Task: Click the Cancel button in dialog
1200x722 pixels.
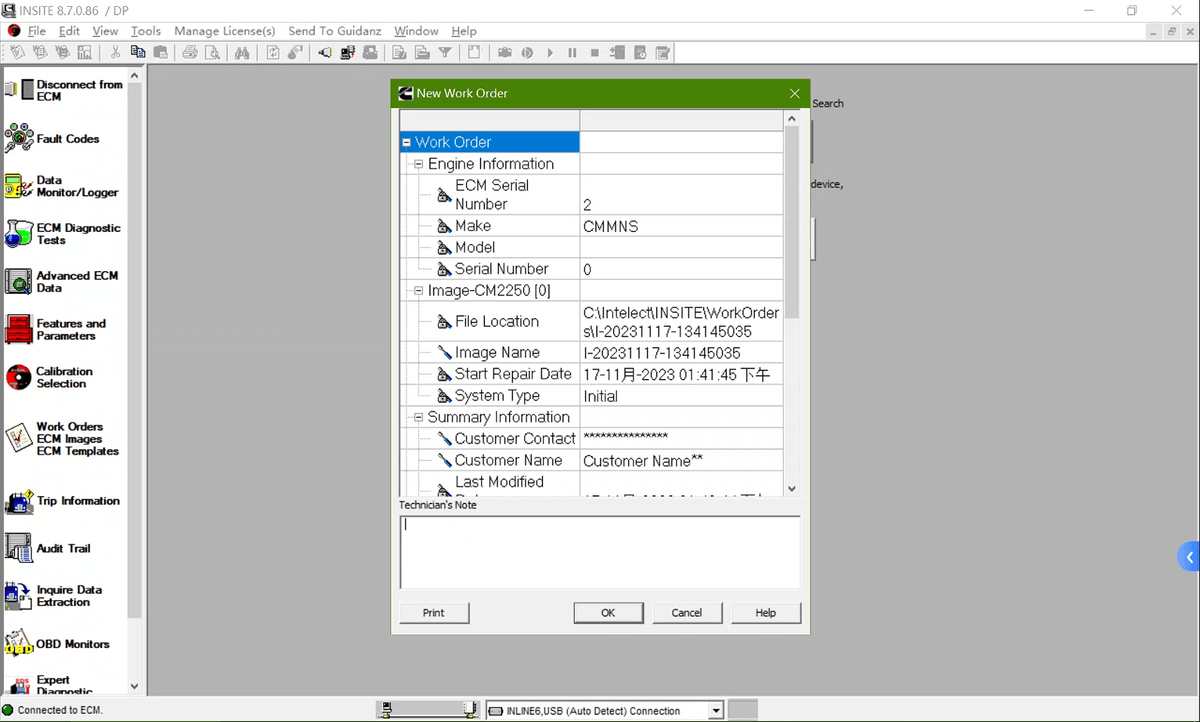Action: [x=687, y=613]
